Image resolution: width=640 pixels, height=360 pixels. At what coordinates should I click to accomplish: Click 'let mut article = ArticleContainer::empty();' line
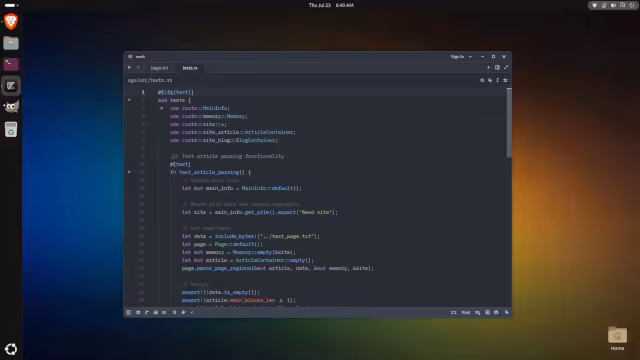click(x=247, y=260)
